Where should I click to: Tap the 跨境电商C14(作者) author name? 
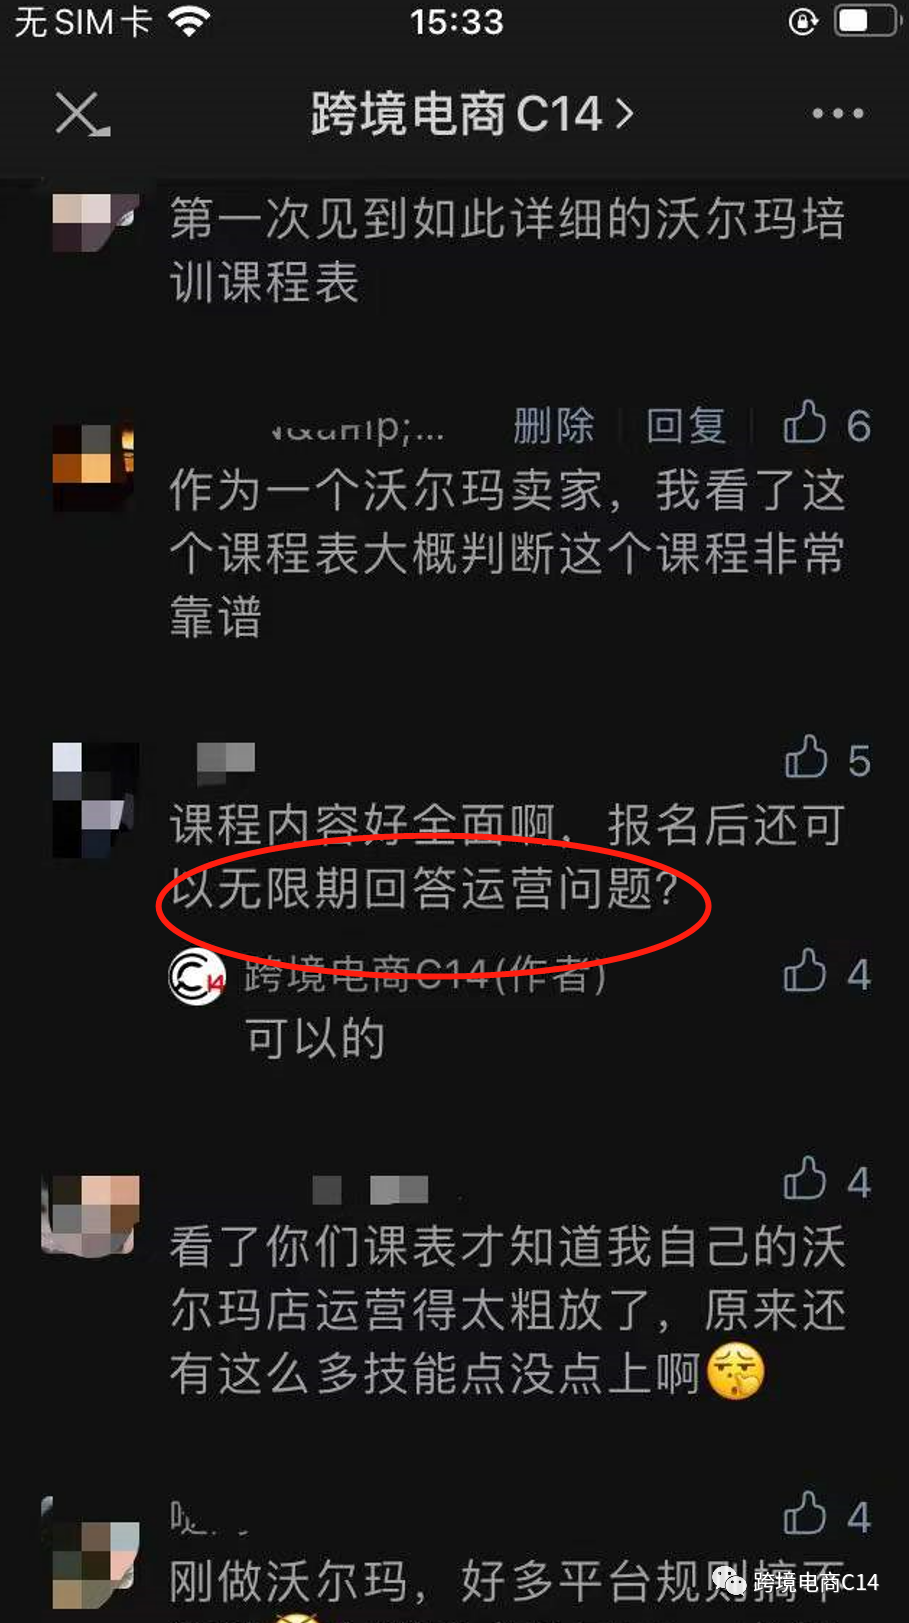tap(425, 975)
